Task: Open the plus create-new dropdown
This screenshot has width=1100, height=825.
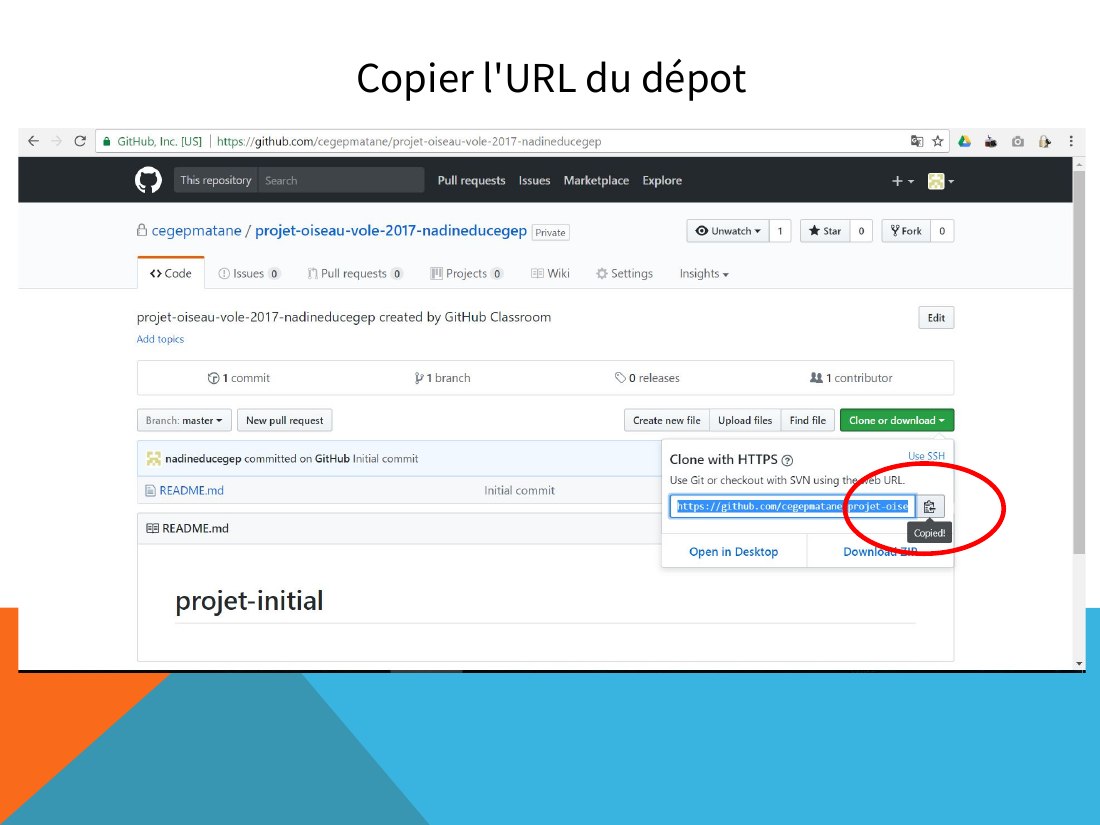Action: click(x=902, y=181)
